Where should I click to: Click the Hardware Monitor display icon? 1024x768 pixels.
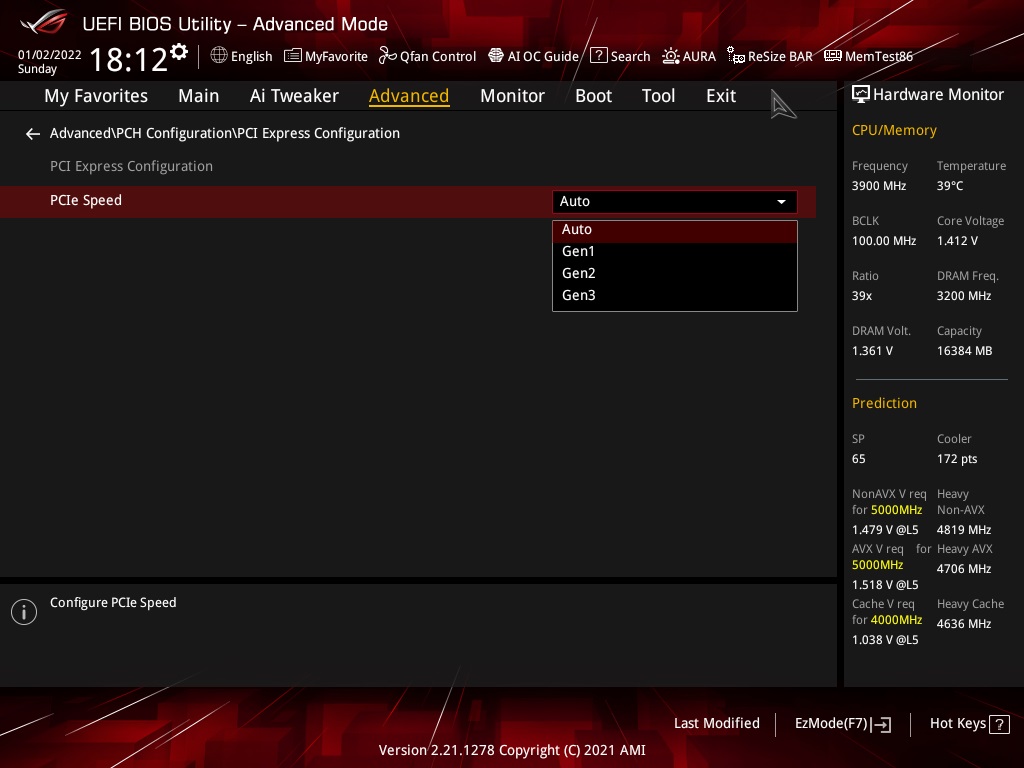[861, 95]
